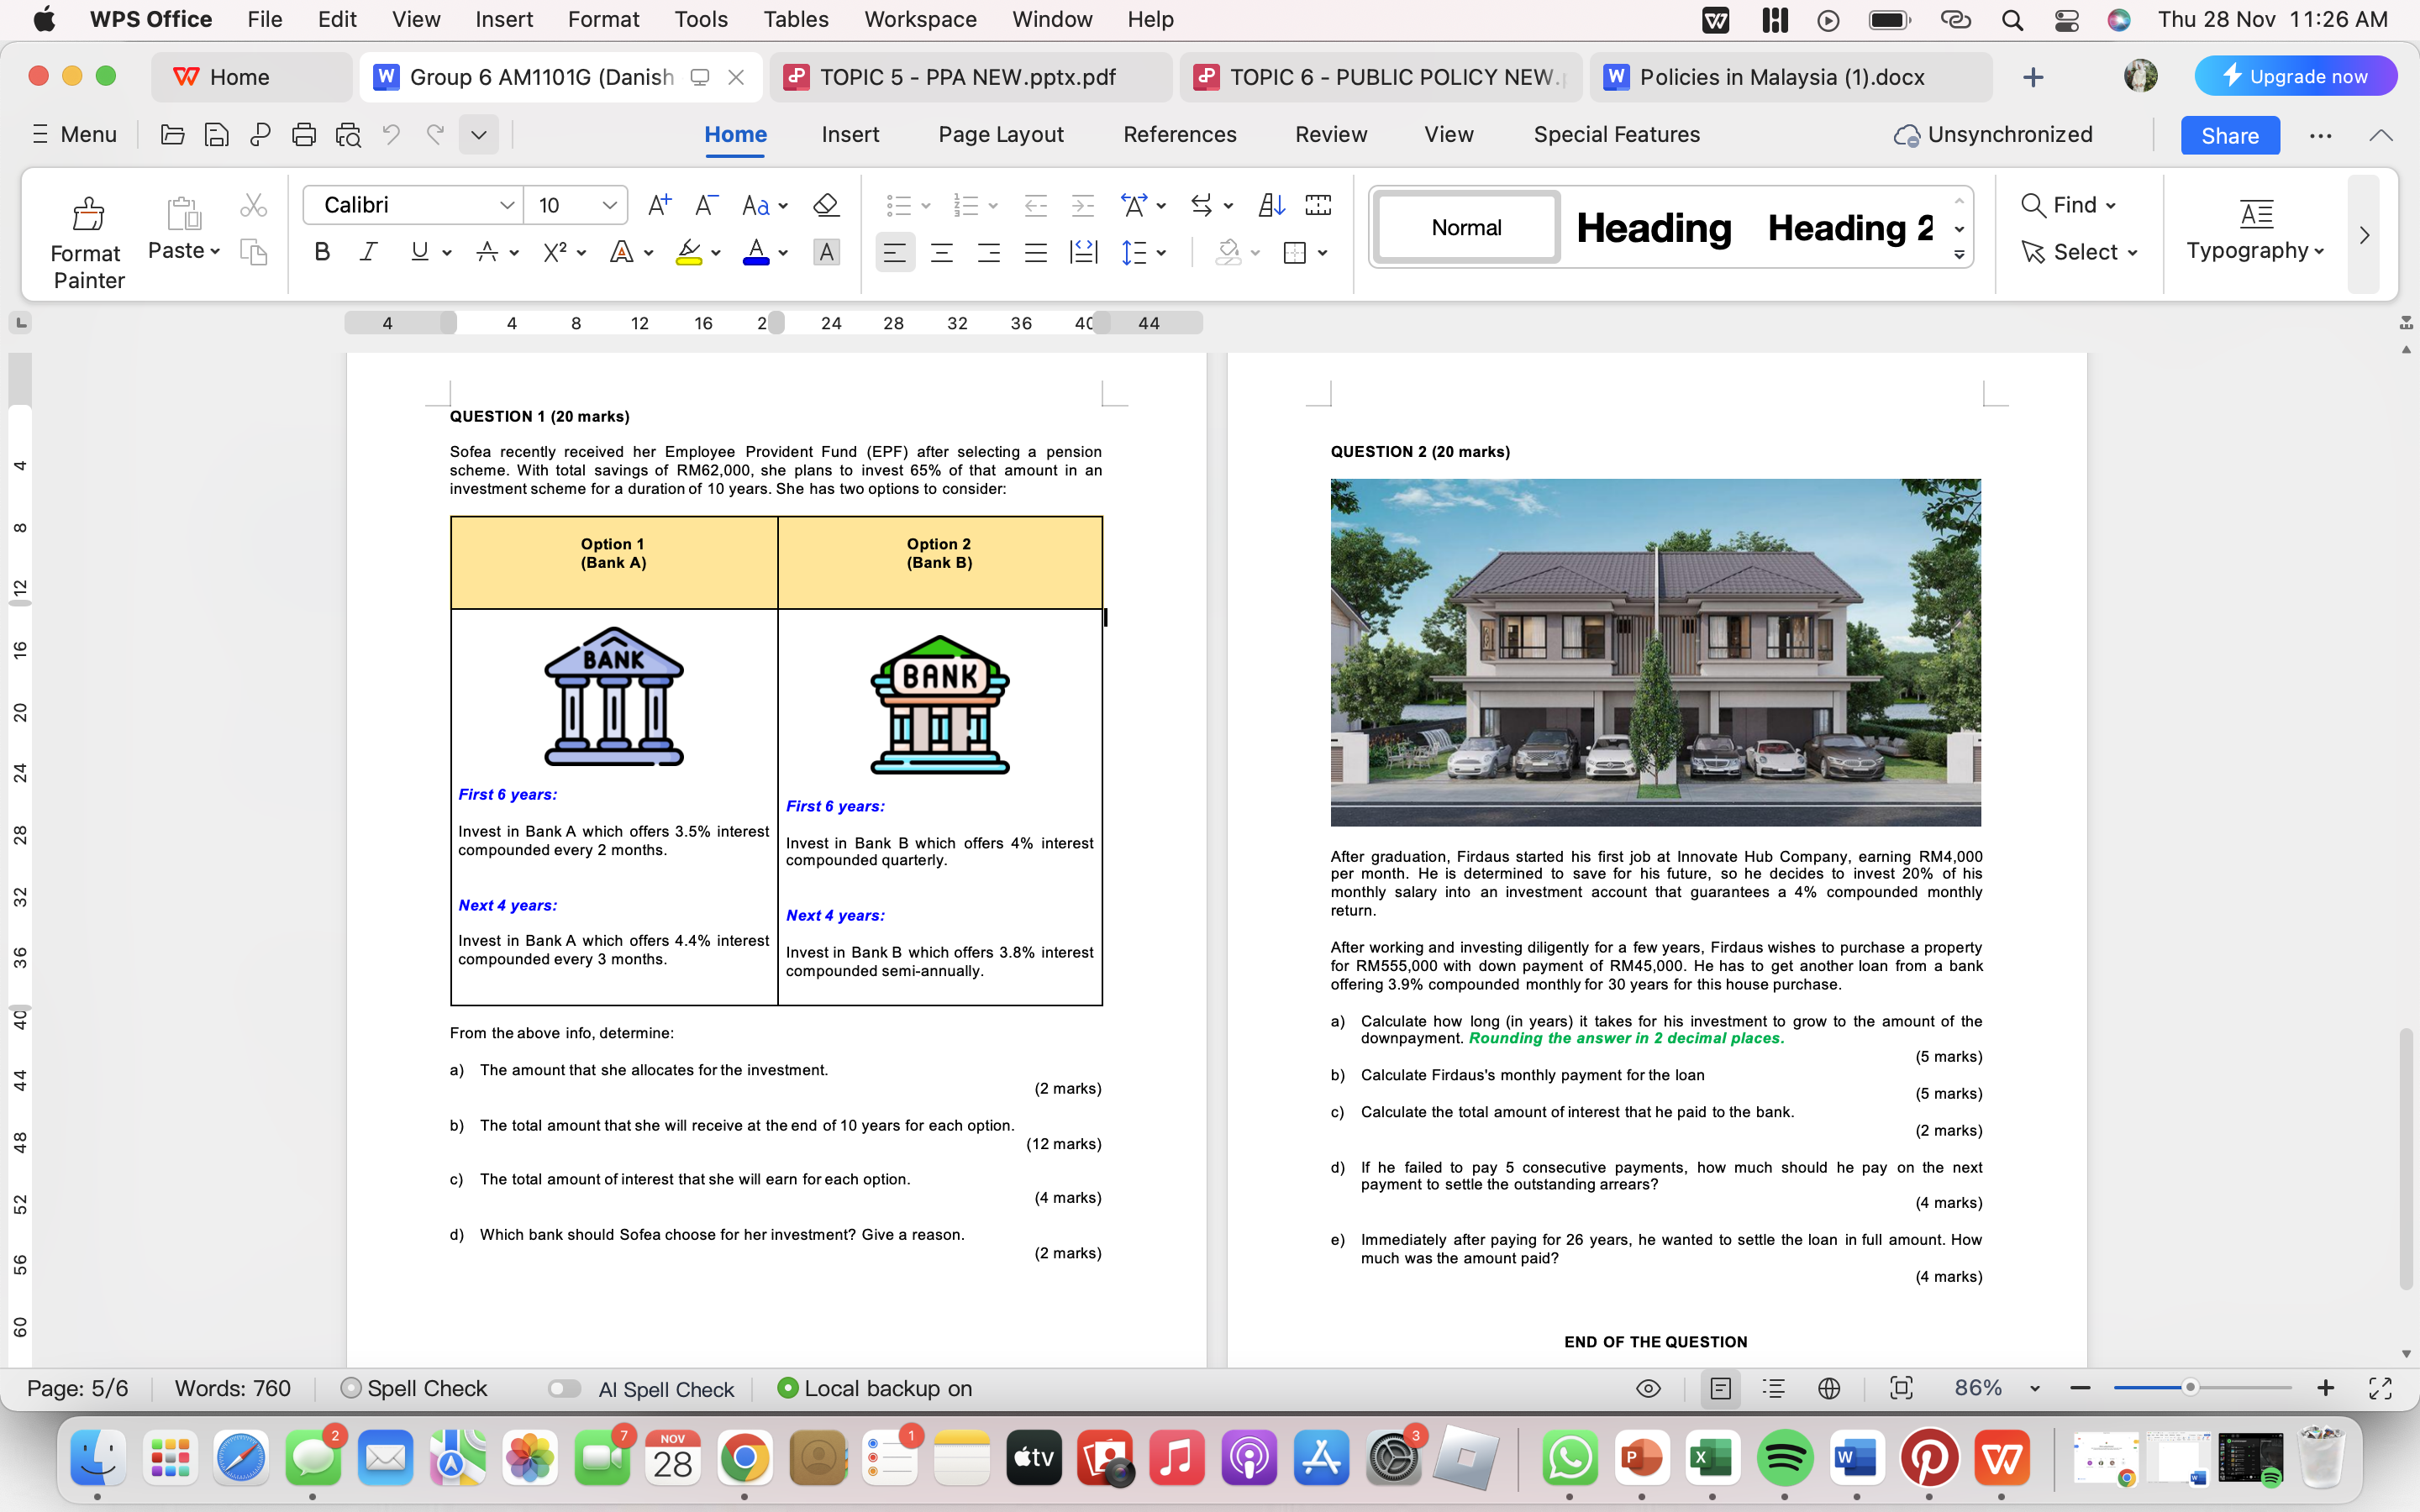
Task: Apply yellow text highlight color
Action: point(688,252)
